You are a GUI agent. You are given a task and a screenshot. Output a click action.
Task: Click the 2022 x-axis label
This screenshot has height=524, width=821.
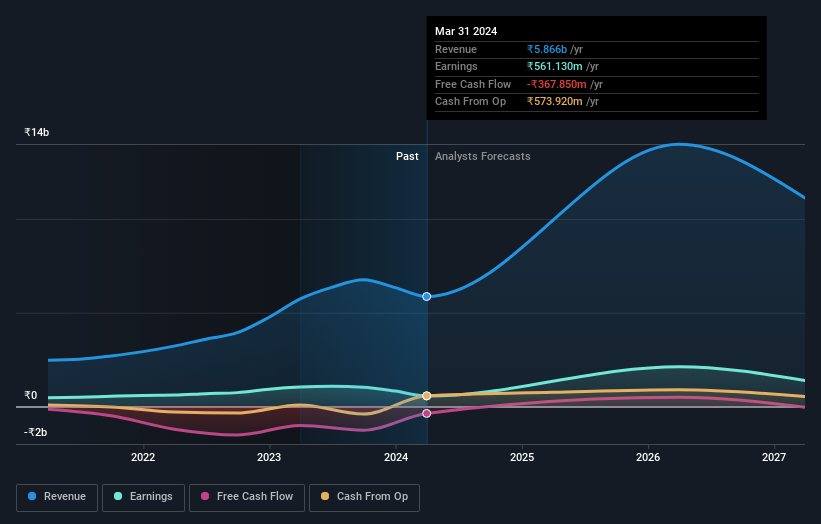click(x=143, y=458)
